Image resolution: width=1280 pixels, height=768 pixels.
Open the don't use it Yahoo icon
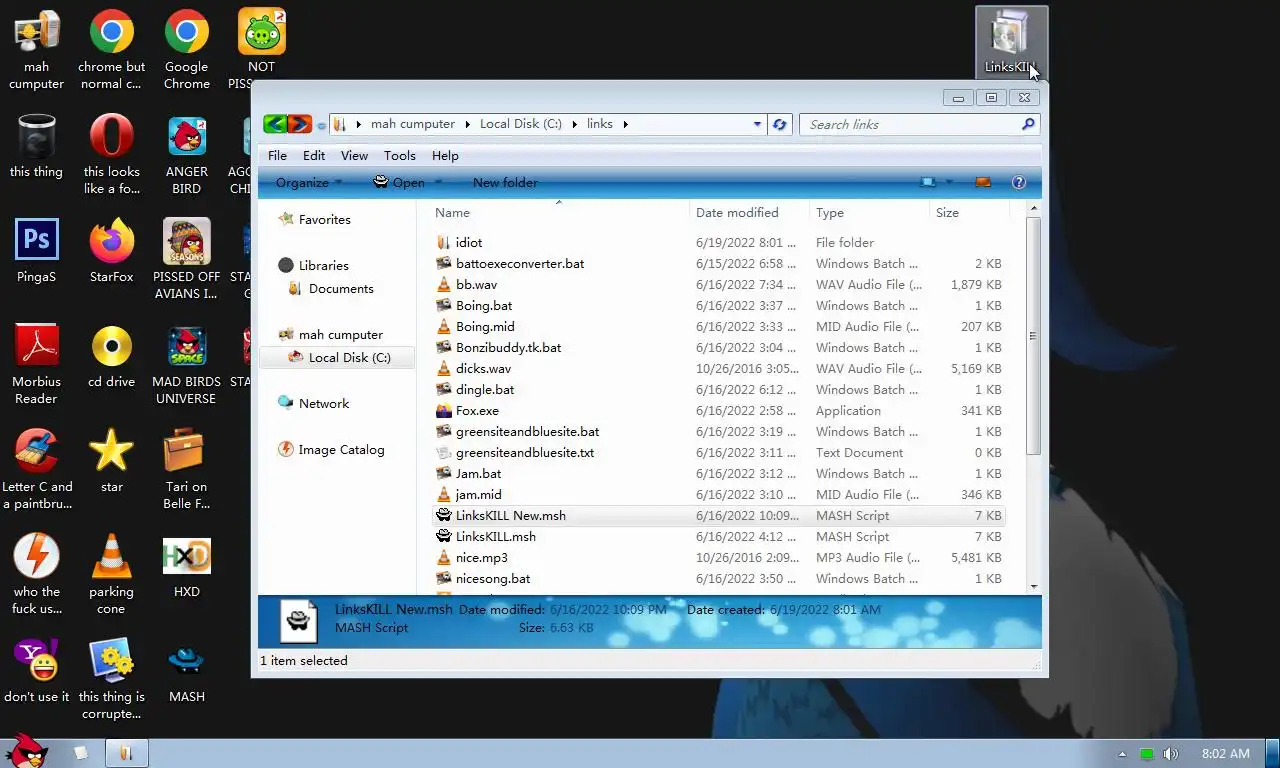36,671
